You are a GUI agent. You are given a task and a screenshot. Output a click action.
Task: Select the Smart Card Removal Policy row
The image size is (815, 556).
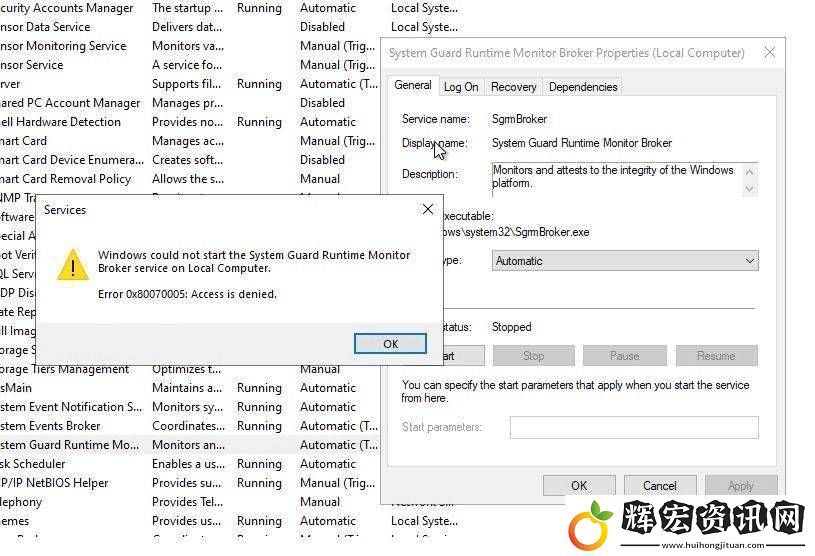pos(189,179)
